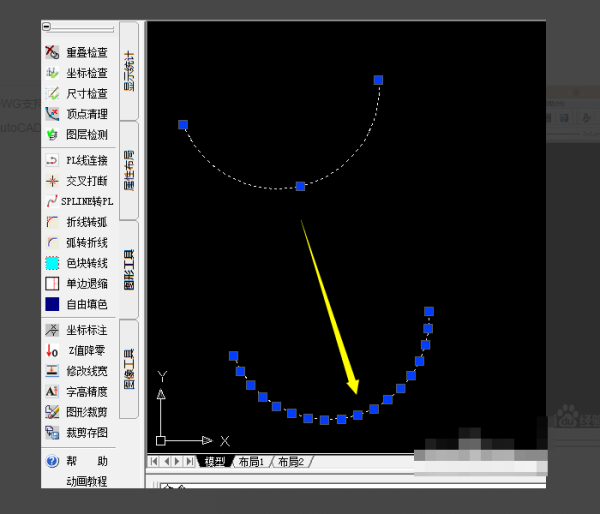Image resolution: width=600 pixels, height=514 pixels.
Task: Open the 属性布局 vertical tab
Action: (x=129, y=169)
